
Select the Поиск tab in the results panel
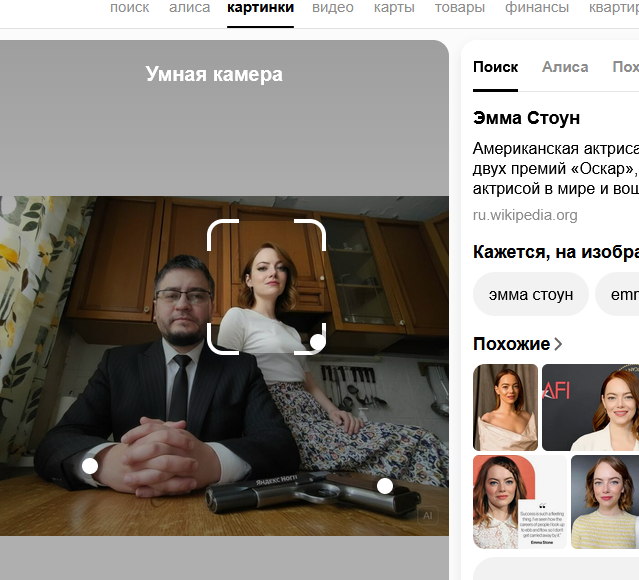pos(495,67)
